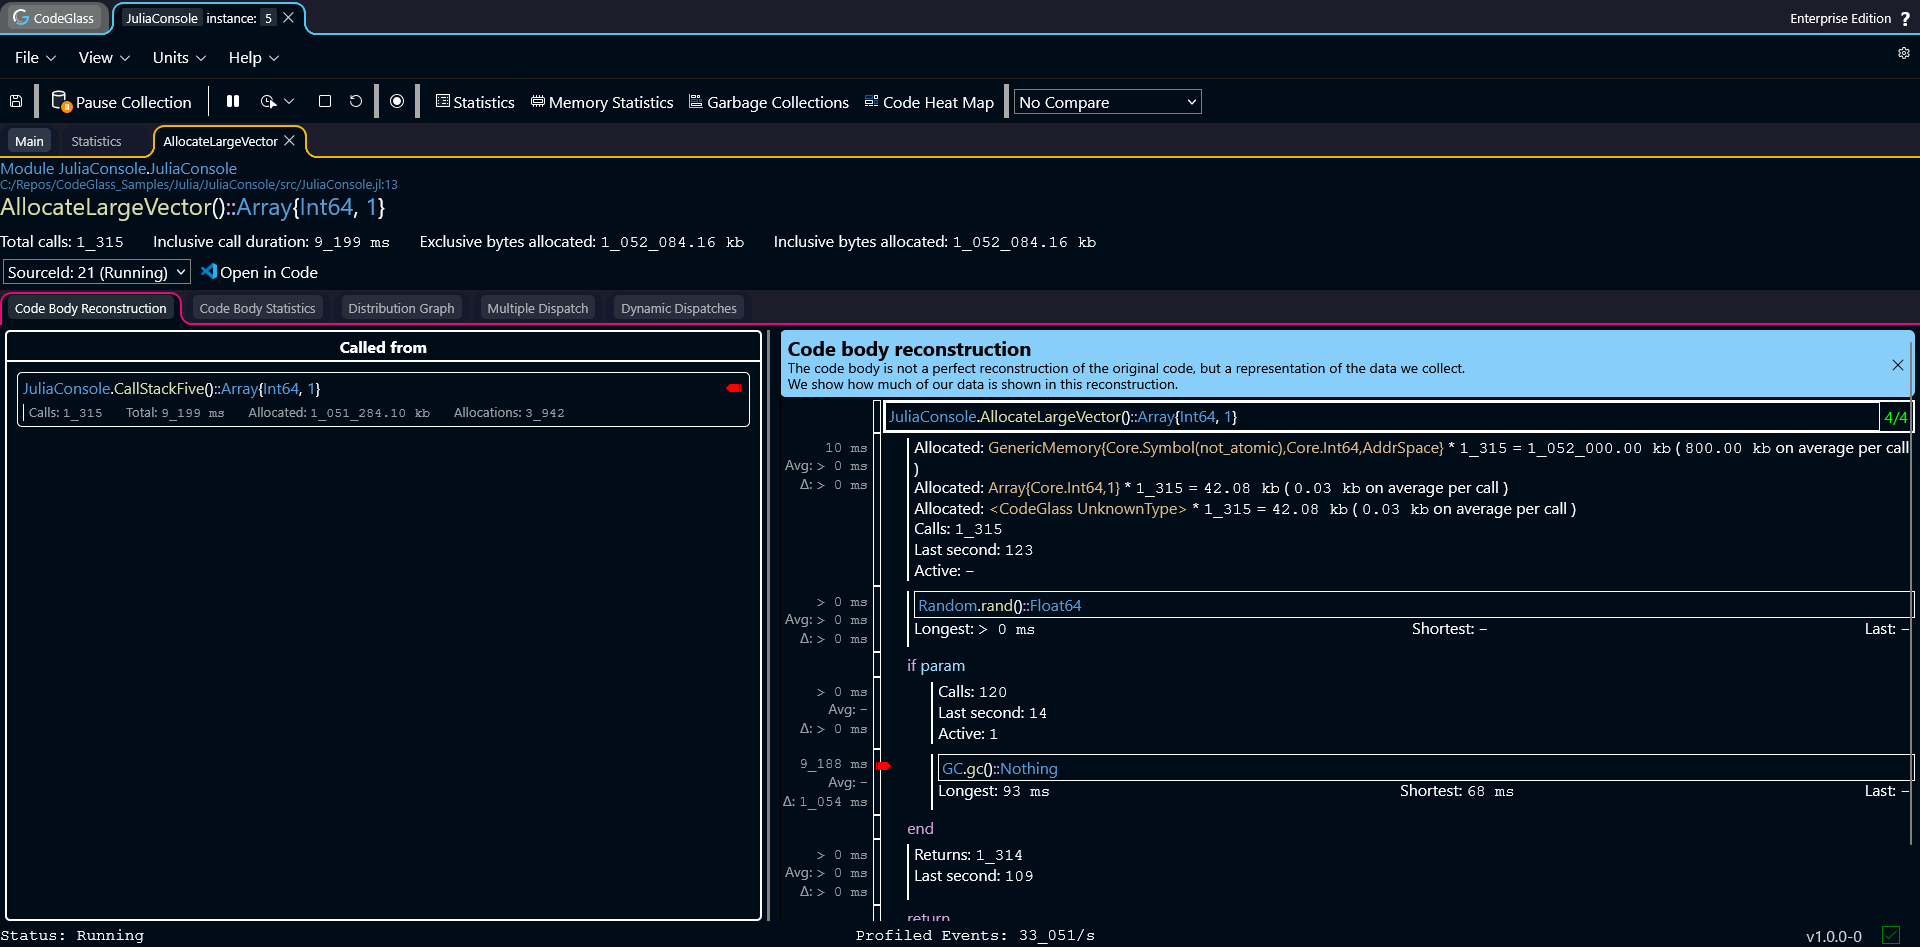Close the Code body reconstruction info banner
The width and height of the screenshot is (1920, 947).
point(1898,365)
